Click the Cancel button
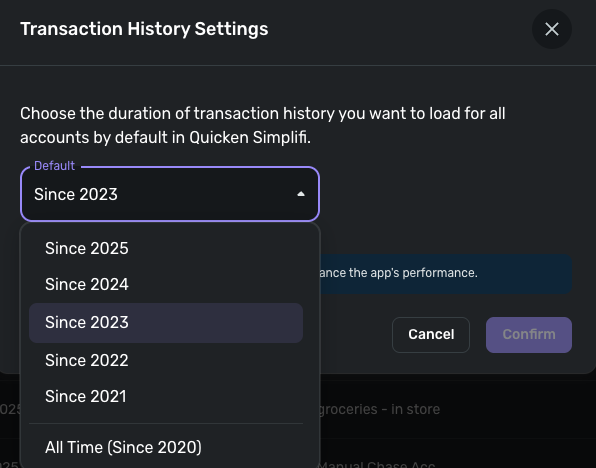Viewport: 596px width, 468px height. coord(431,335)
